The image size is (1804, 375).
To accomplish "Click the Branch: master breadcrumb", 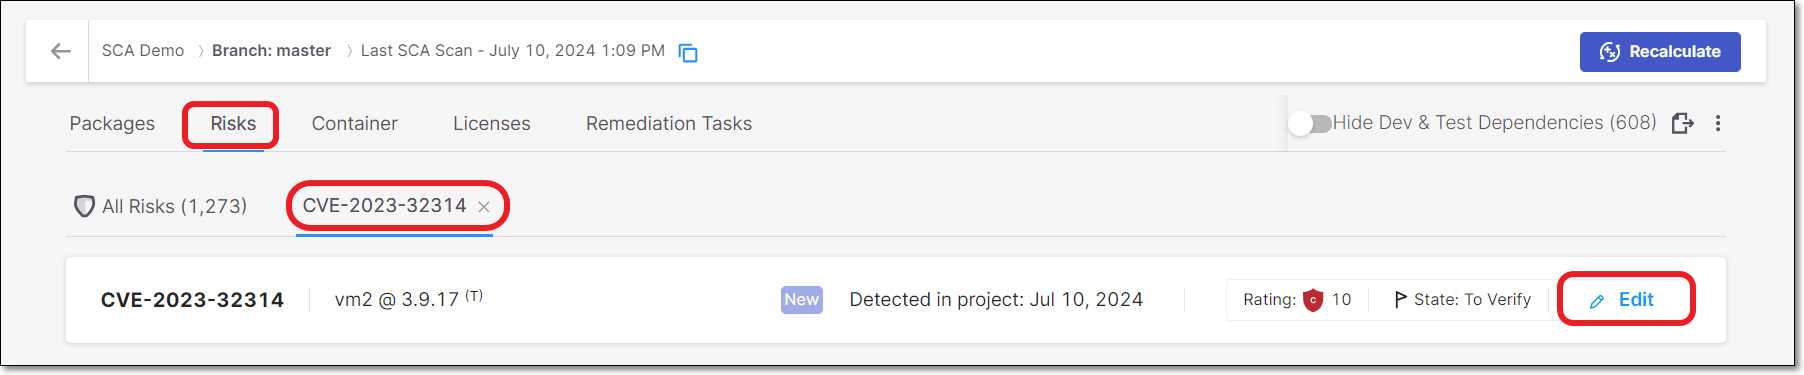I will coord(271,51).
